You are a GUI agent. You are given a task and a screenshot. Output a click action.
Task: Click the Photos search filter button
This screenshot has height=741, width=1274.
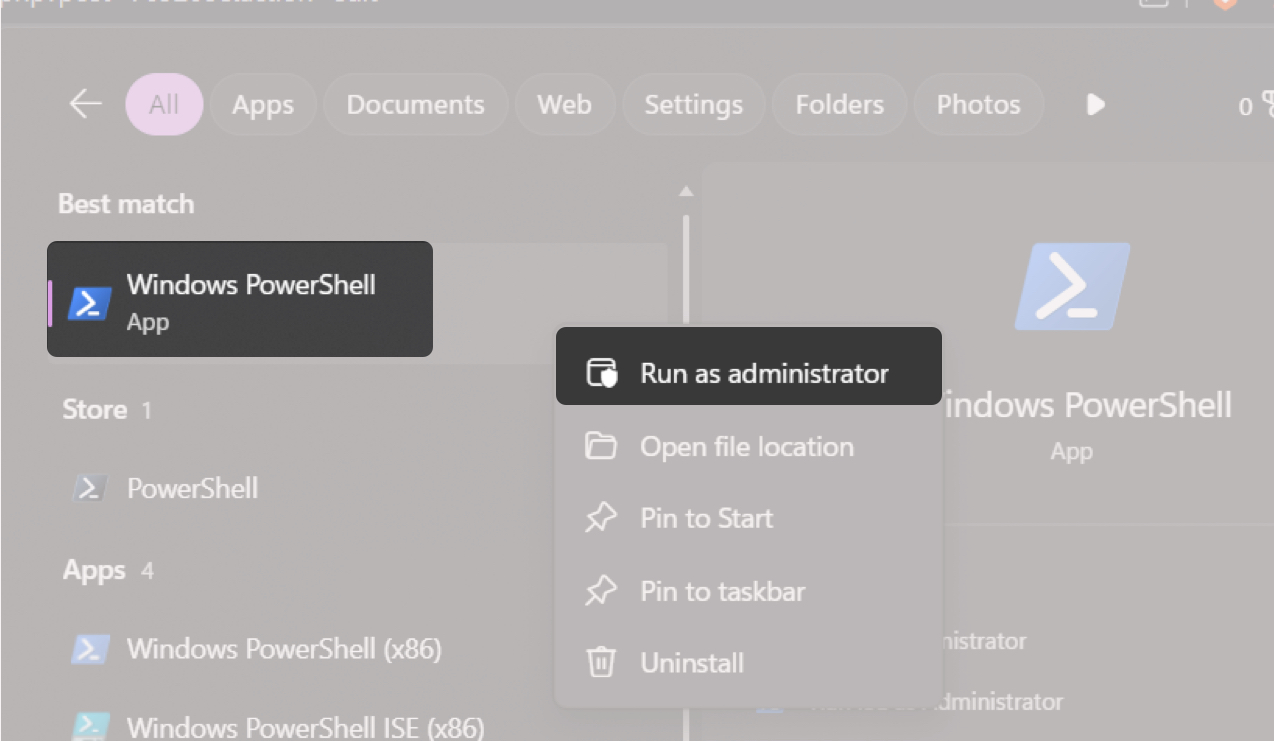pos(977,104)
